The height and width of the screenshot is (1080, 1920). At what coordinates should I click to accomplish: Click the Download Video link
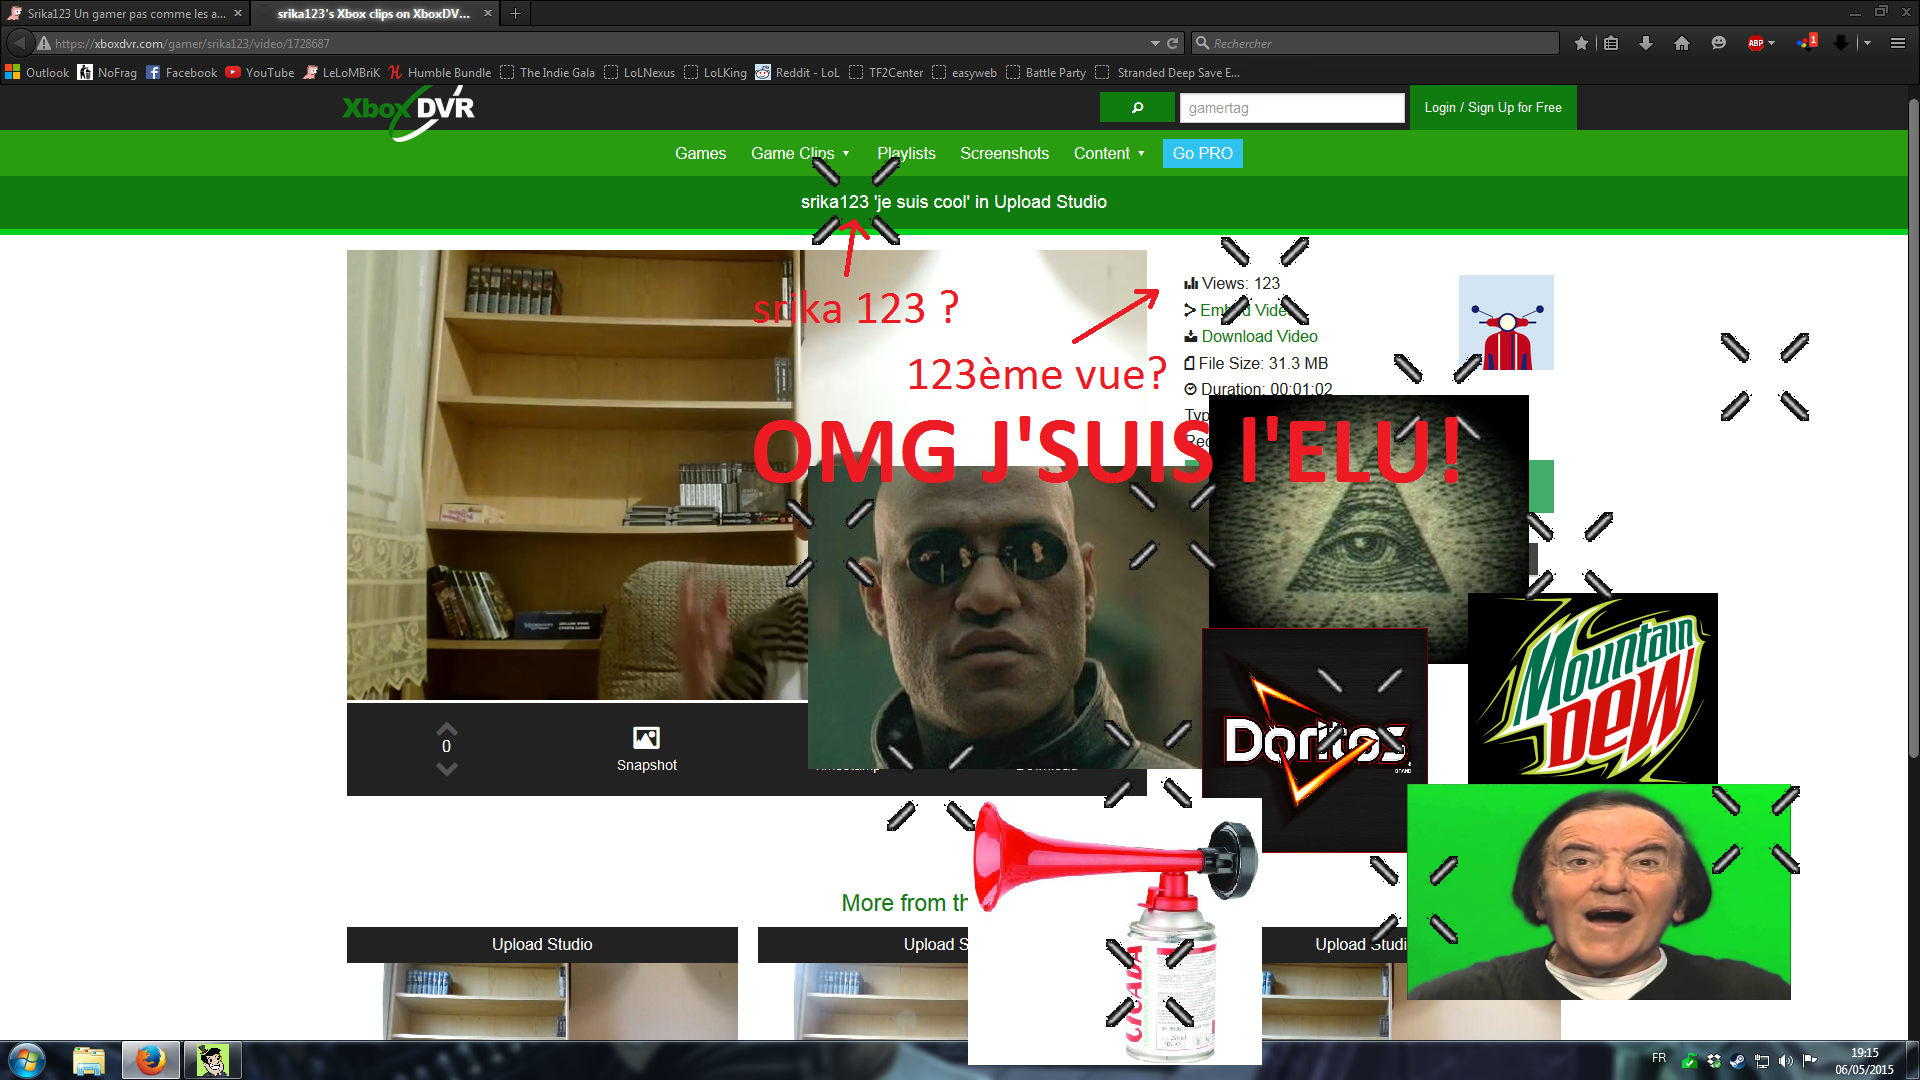[x=1259, y=337]
